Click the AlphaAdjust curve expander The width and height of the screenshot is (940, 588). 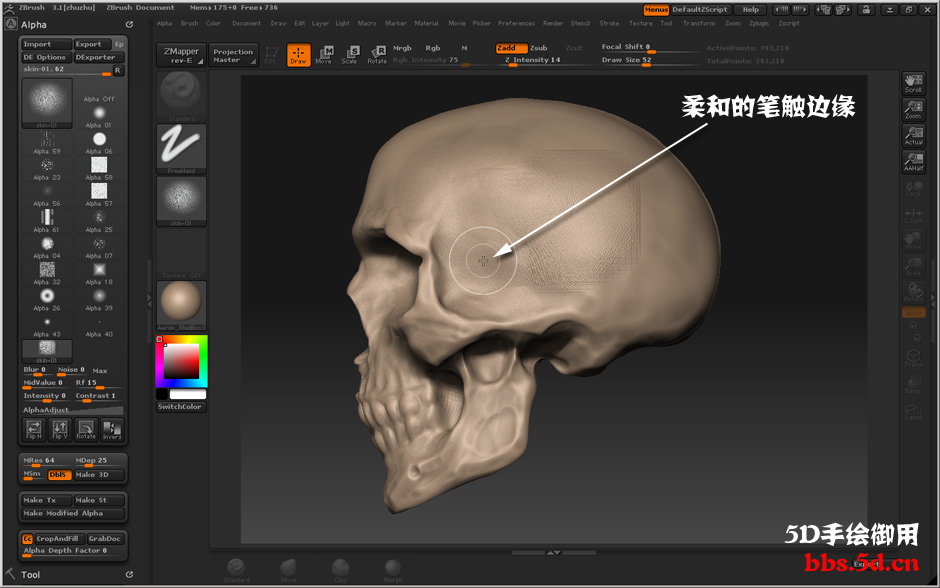pyautogui.click(x=73, y=410)
